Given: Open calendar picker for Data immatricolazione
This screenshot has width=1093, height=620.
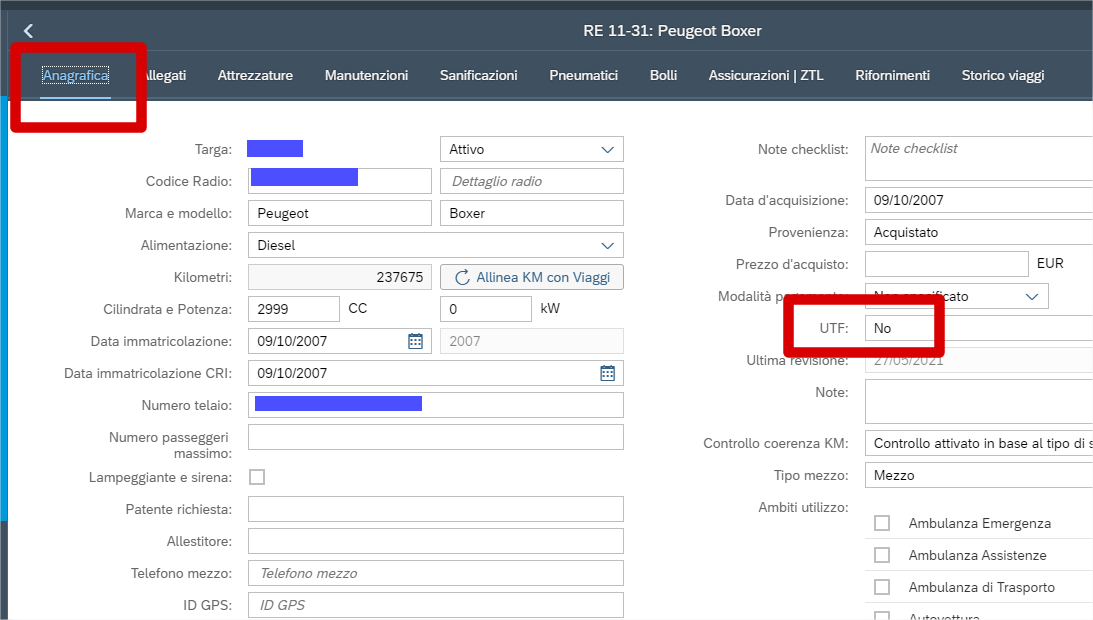Looking at the screenshot, I should (415, 341).
